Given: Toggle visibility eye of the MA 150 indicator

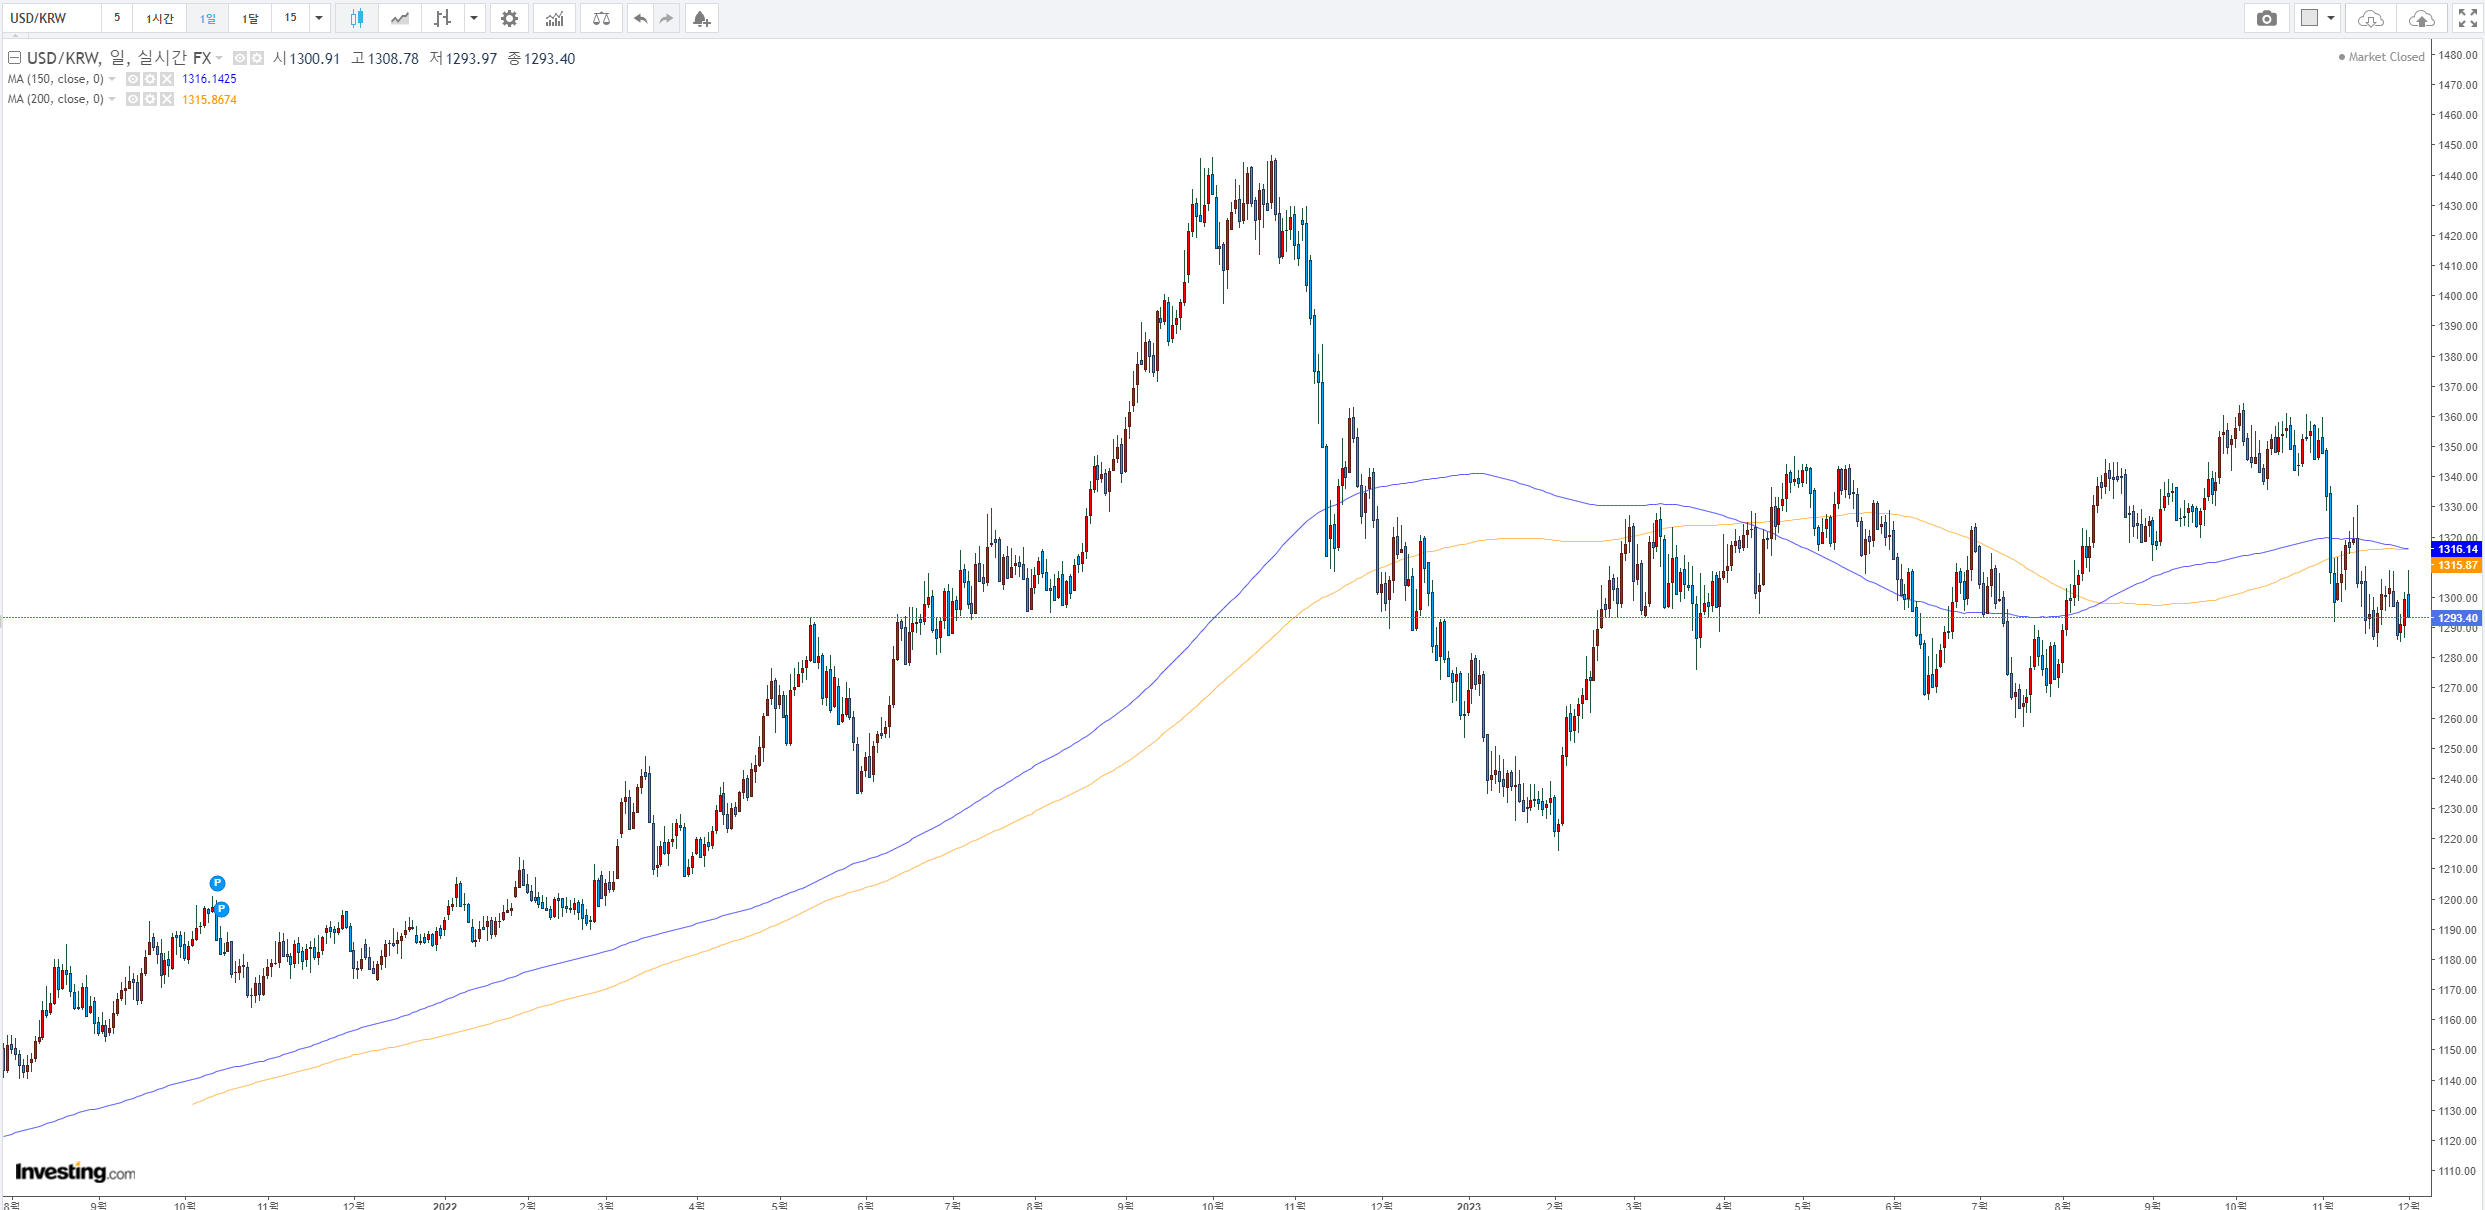Looking at the screenshot, I should tap(133, 79).
